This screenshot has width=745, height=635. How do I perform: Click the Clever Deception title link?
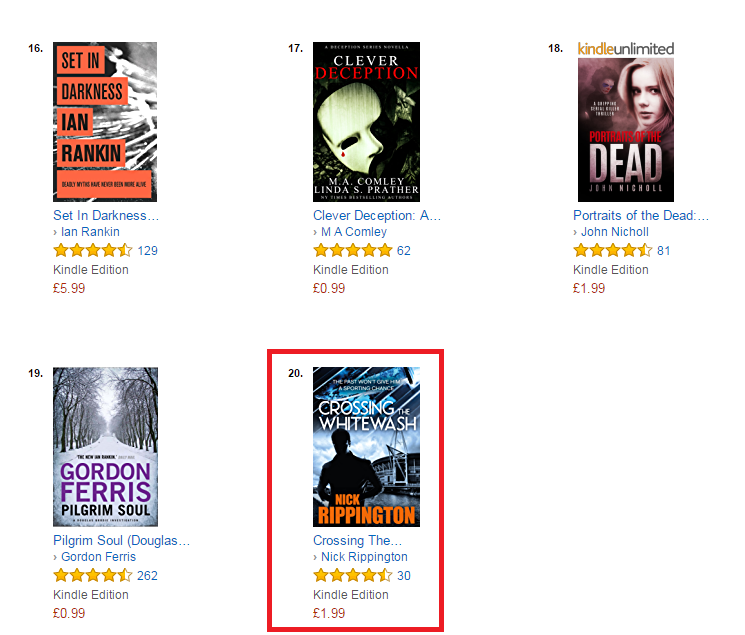tap(377, 216)
